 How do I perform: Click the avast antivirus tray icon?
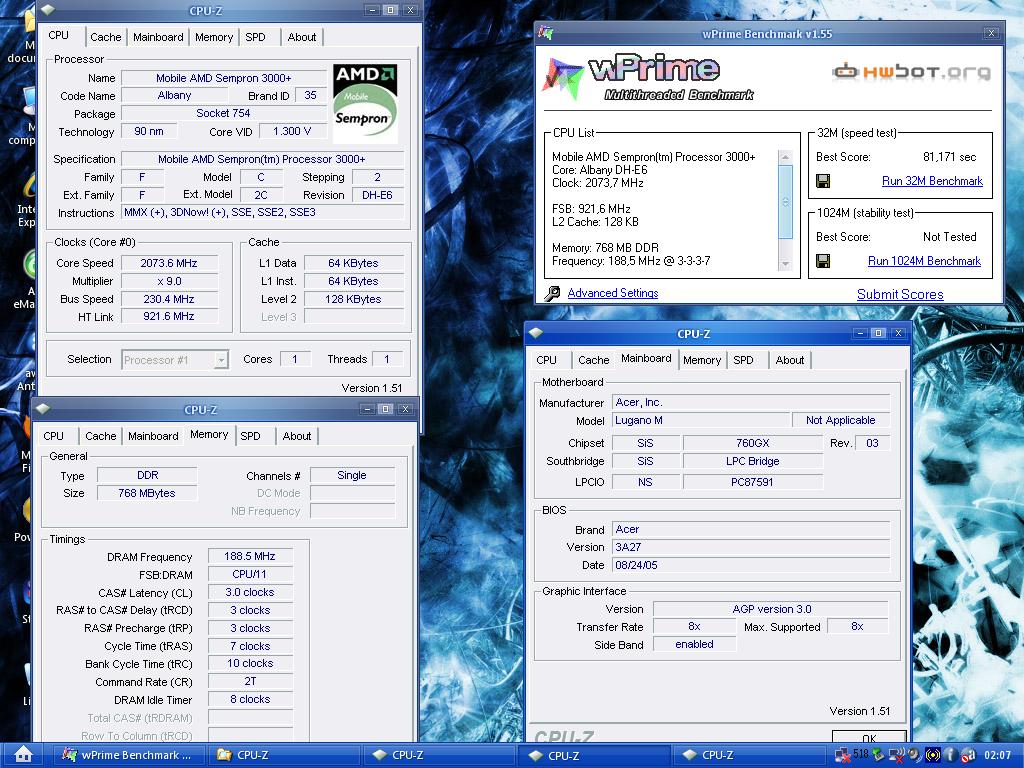tap(968, 755)
